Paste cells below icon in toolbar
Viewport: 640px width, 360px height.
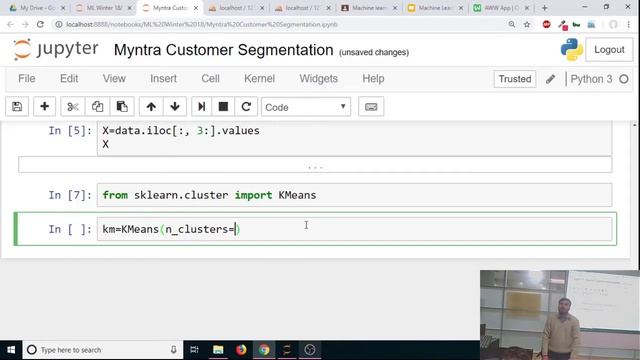coord(122,107)
